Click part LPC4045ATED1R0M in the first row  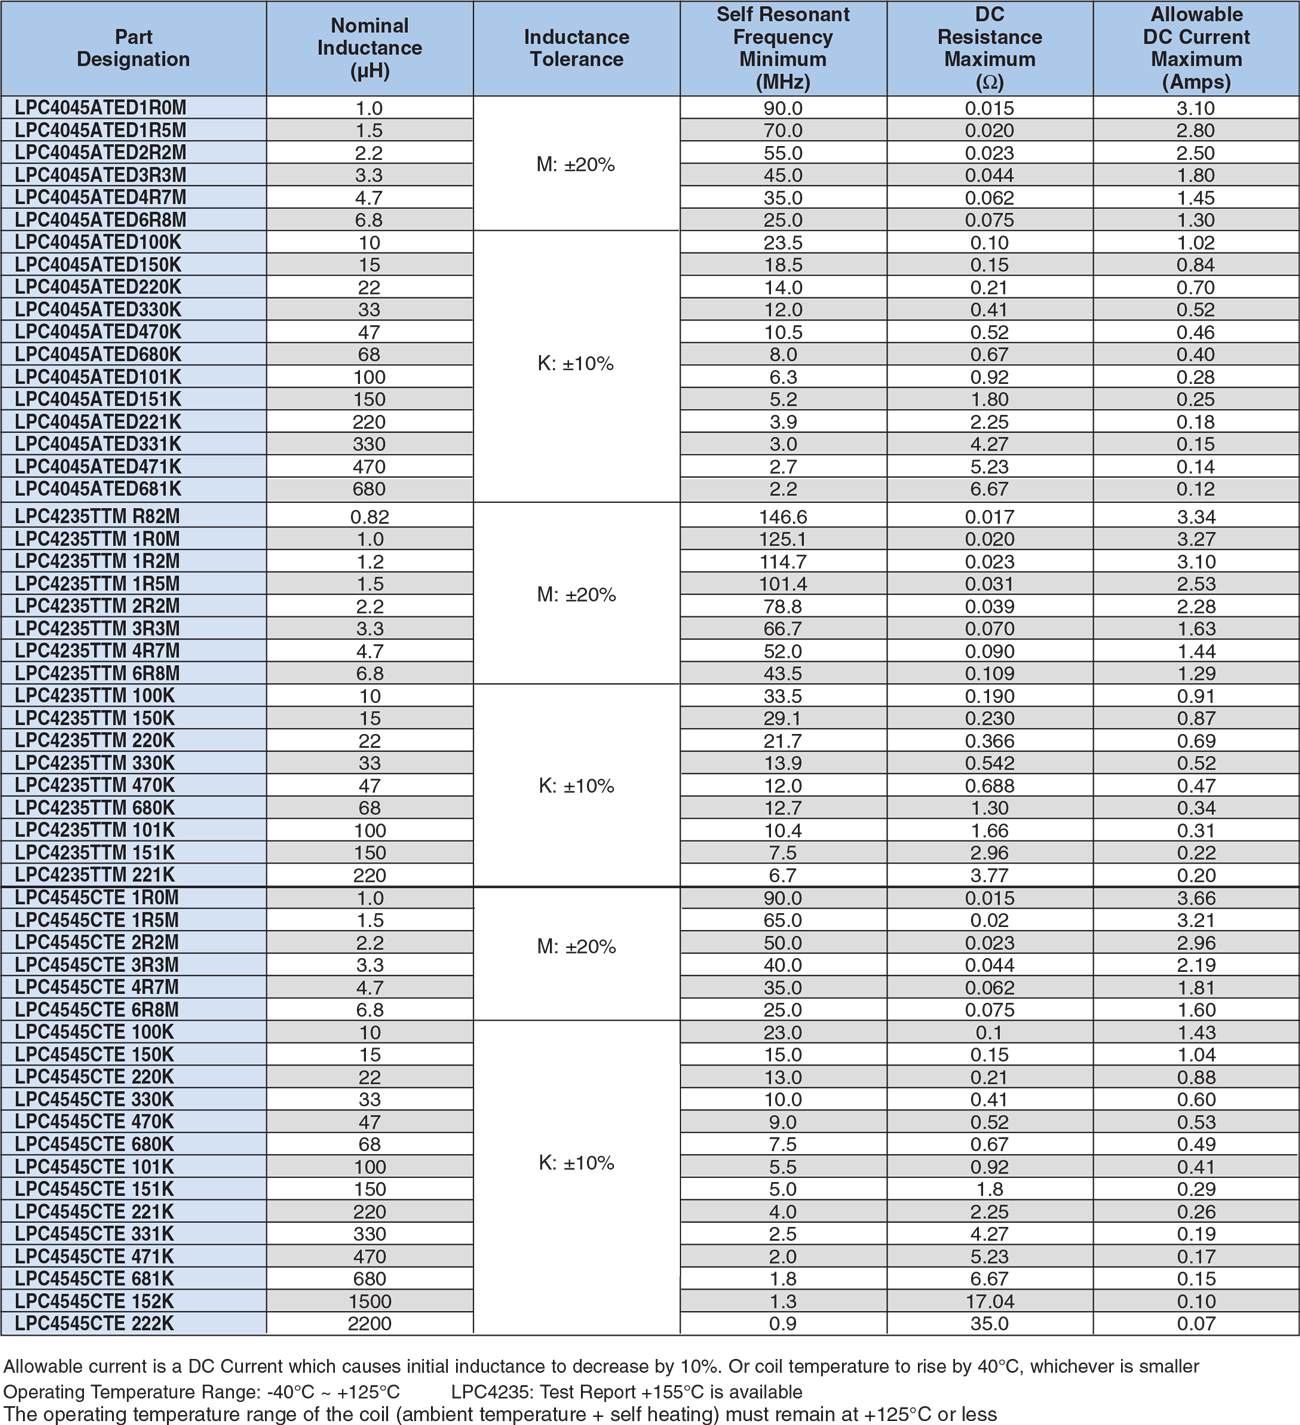pos(101,108)
